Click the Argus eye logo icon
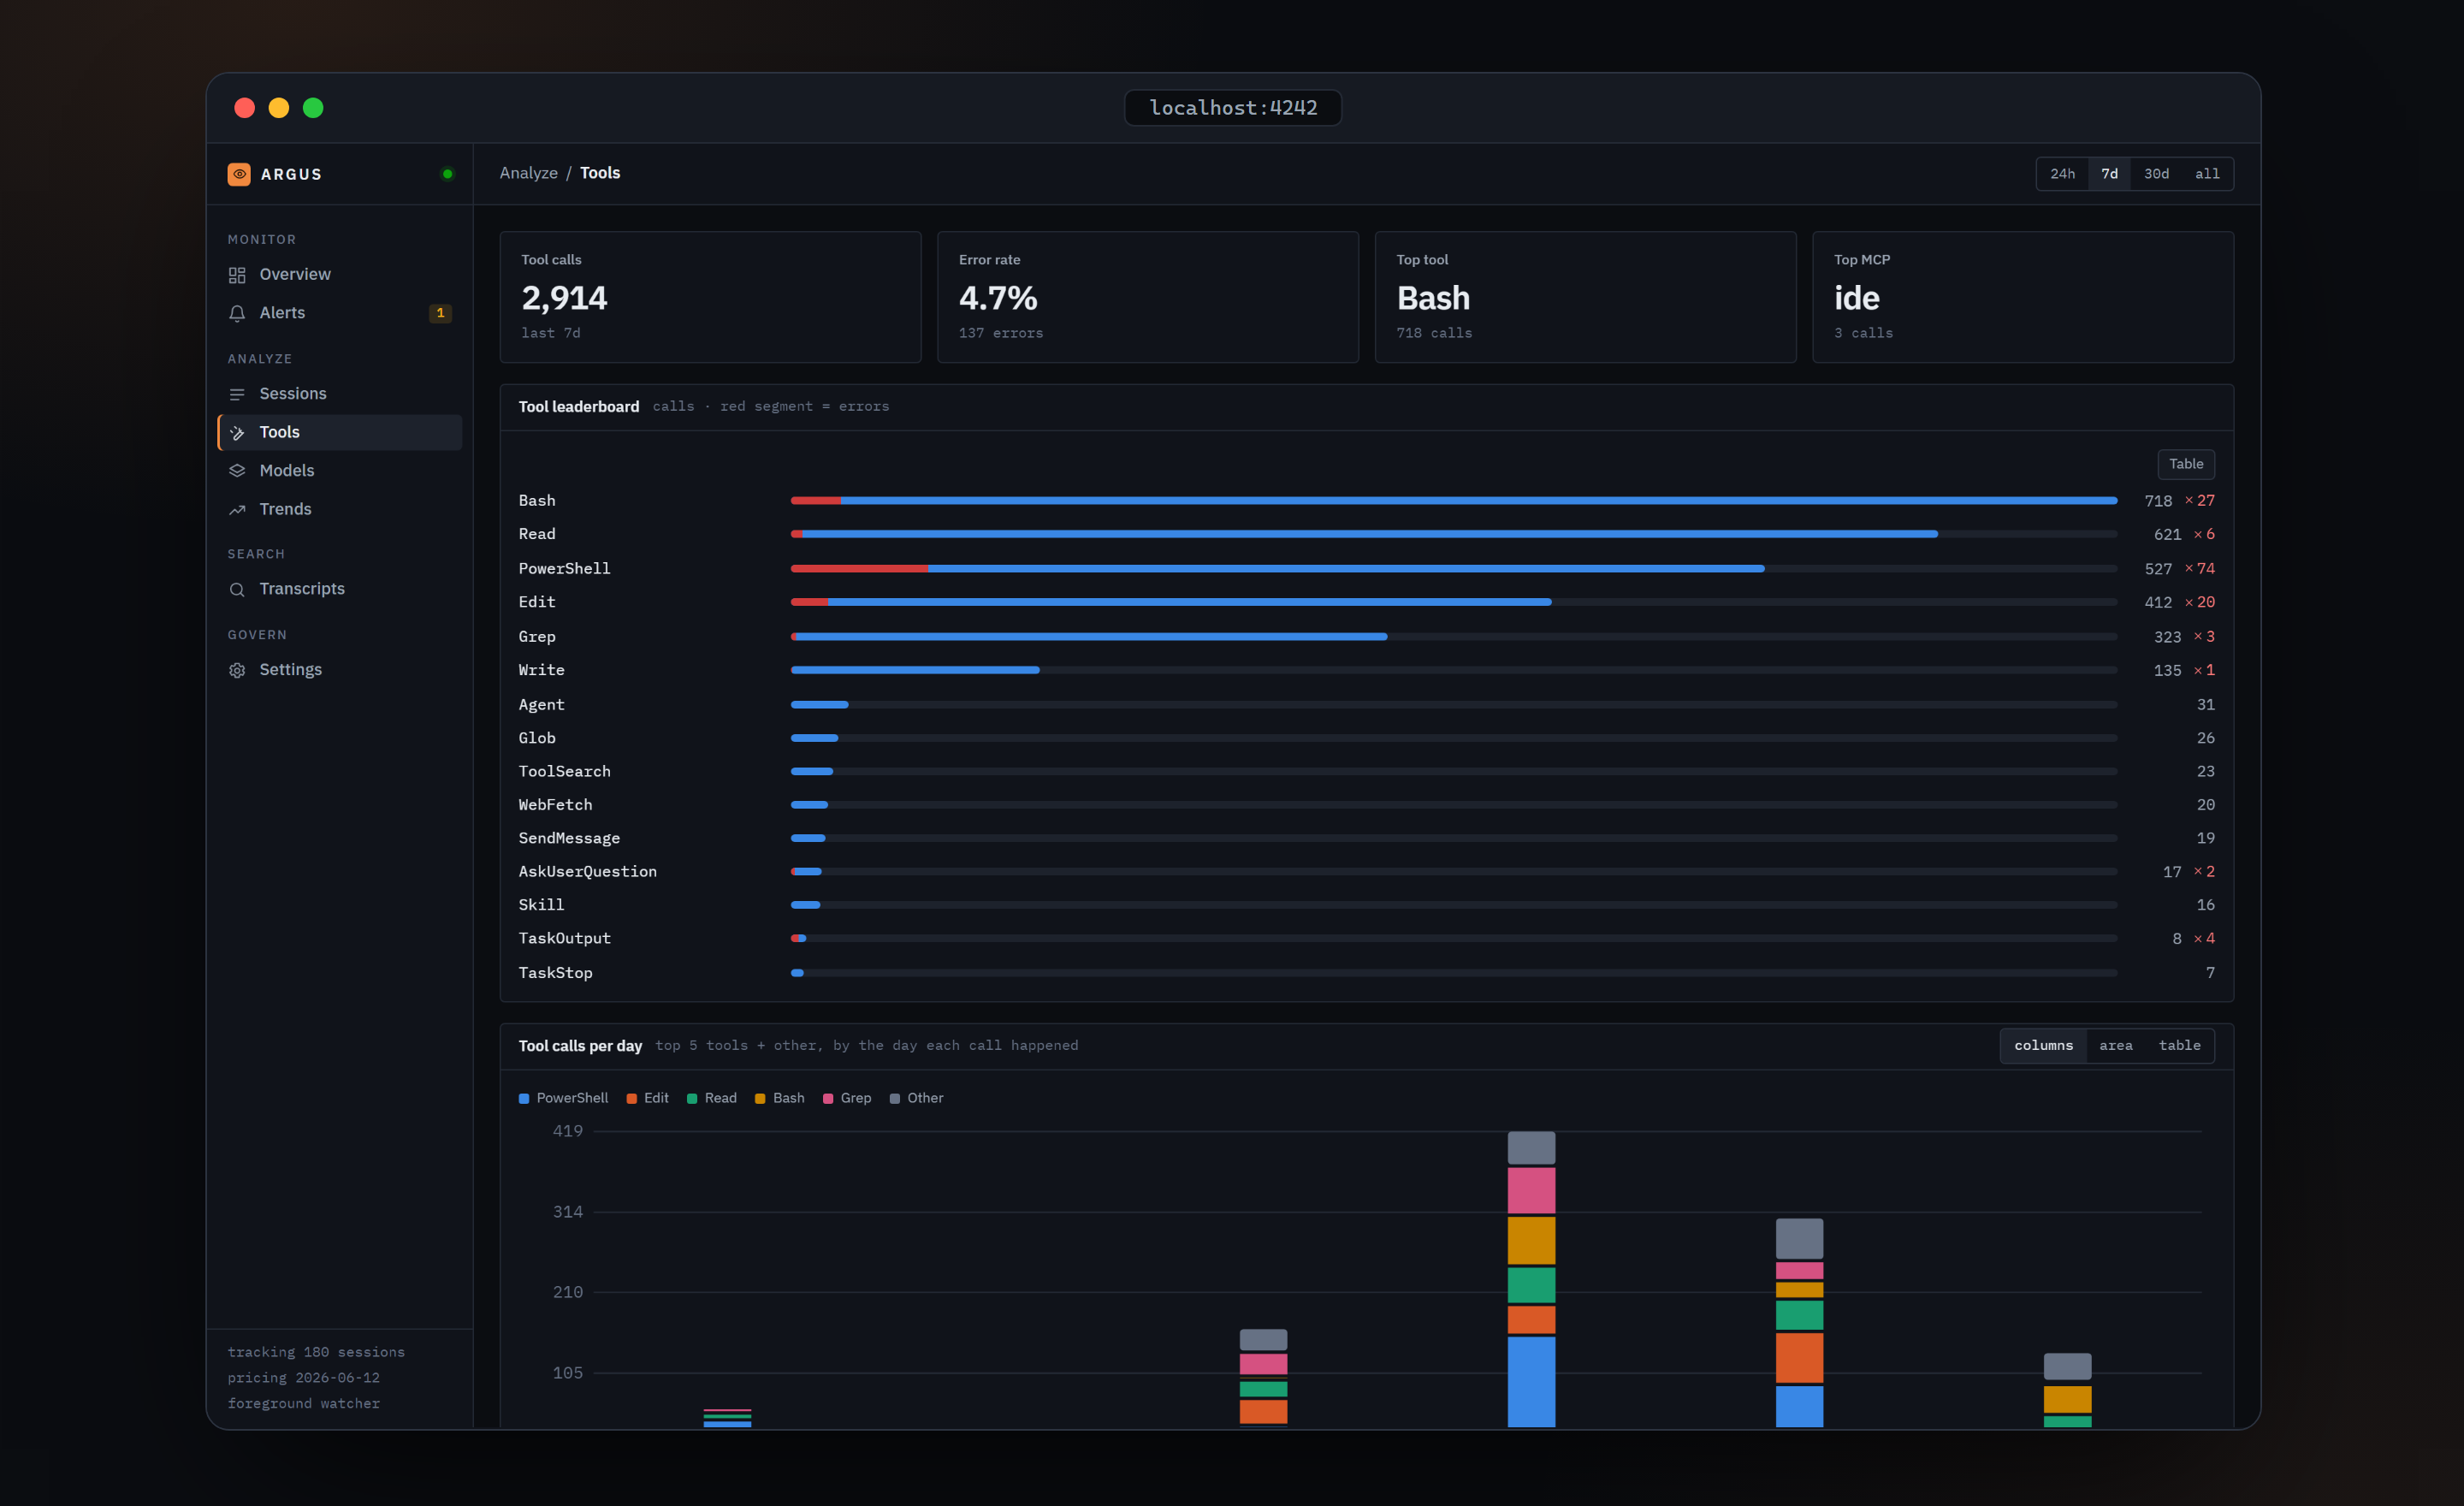This screenshot has width=2464, height=1506. (239, 174)
